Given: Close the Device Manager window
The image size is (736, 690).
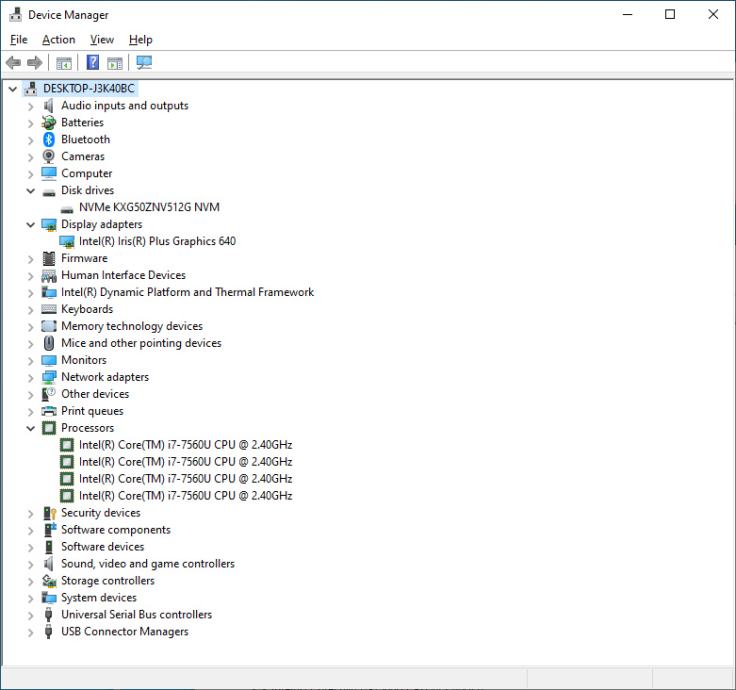Looking at the screenshot, I should click(713, 15).
